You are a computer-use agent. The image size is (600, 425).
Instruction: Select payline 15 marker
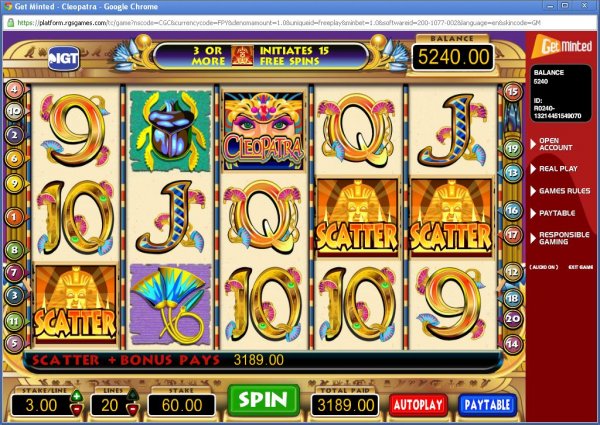pyautogui.click(x=513, y=91)
